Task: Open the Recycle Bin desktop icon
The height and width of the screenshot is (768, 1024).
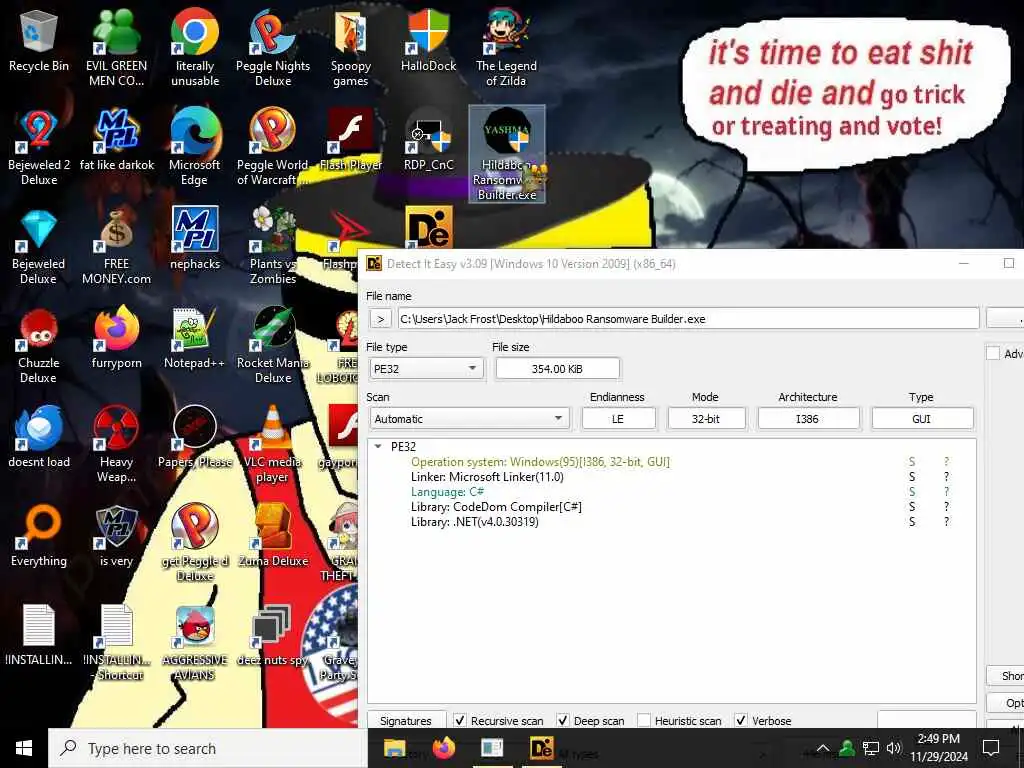Action: [x=39, y=40]
